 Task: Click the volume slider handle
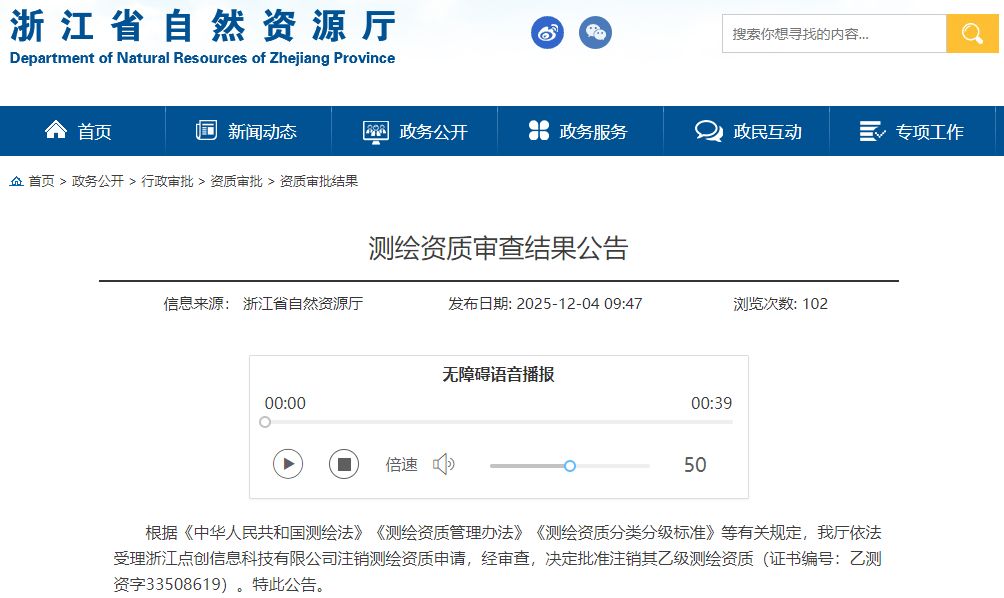(570, 465)
